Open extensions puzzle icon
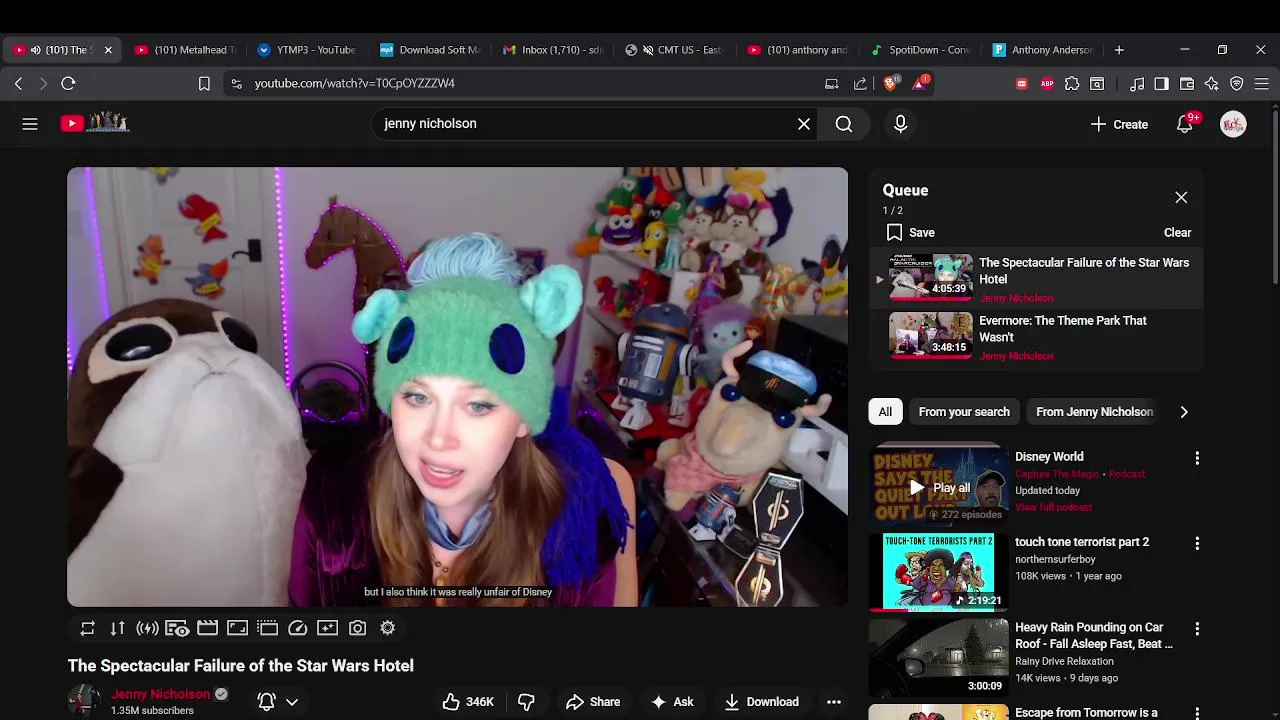 1072,84
